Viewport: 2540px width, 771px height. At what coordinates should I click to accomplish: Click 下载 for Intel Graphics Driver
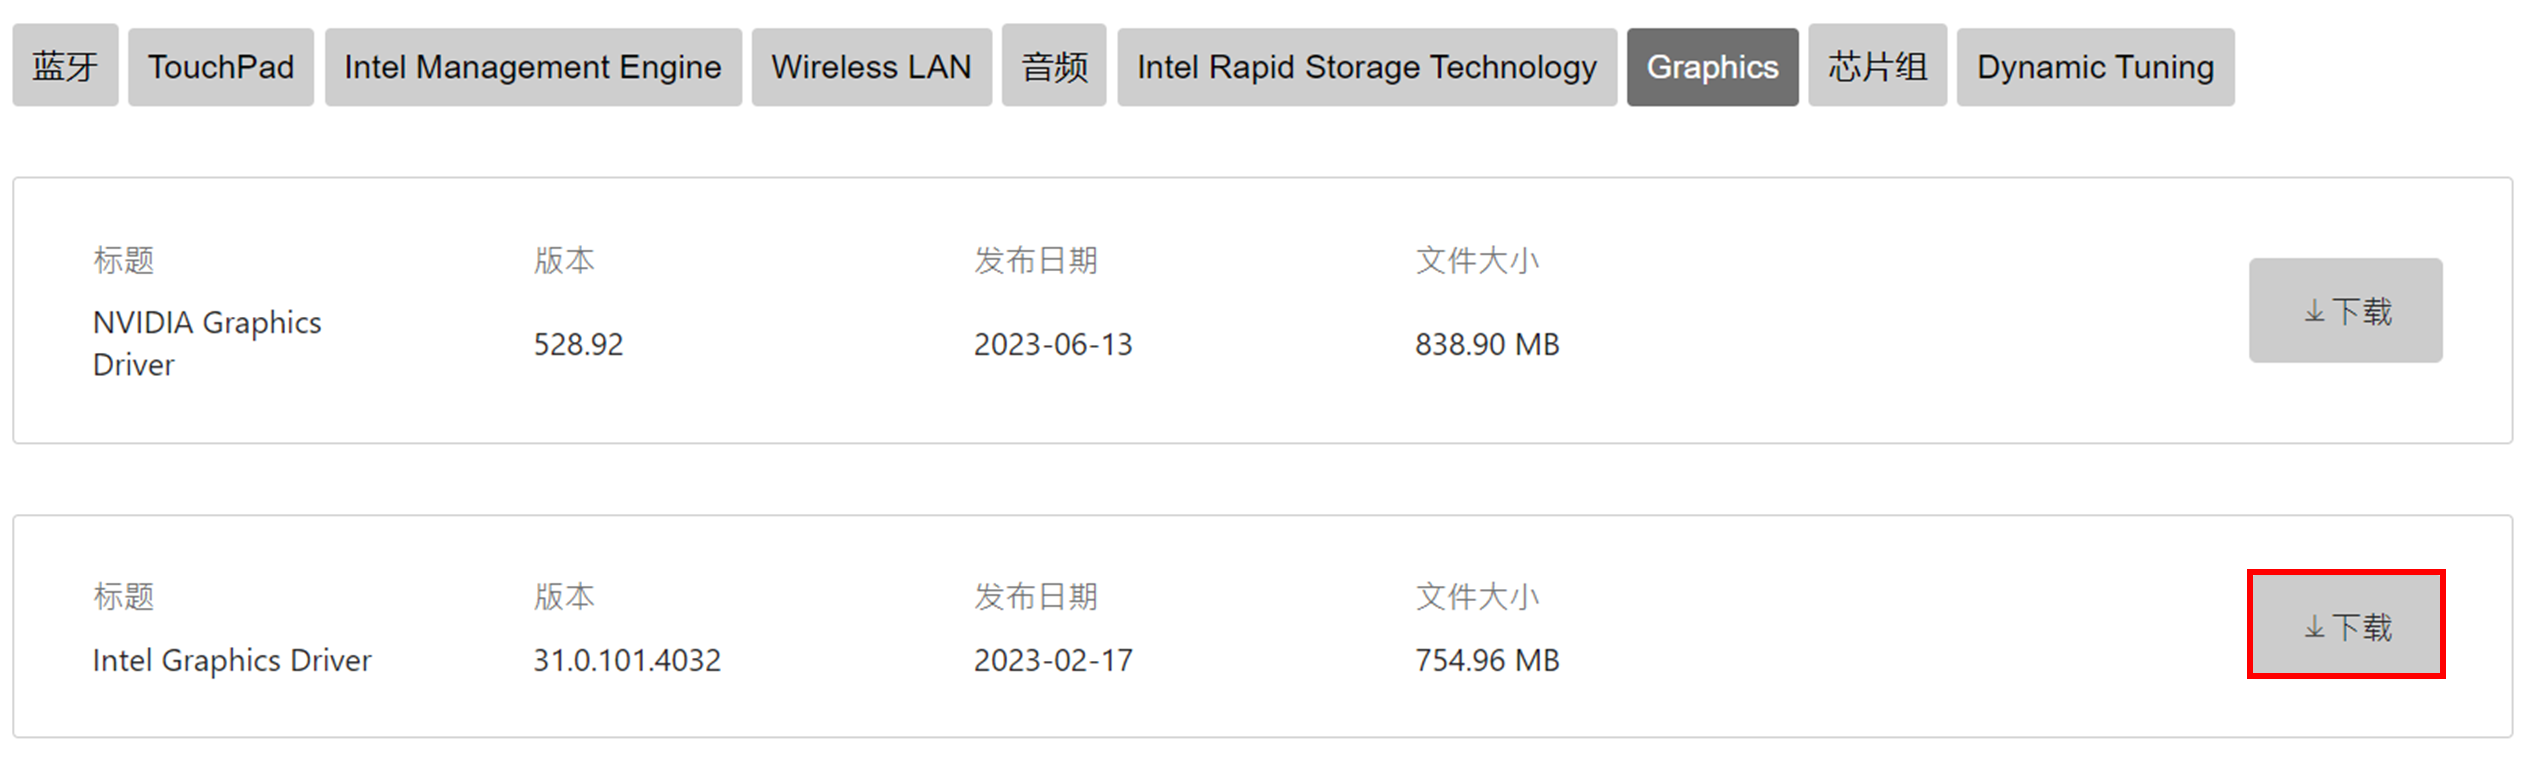point(2345,626)
